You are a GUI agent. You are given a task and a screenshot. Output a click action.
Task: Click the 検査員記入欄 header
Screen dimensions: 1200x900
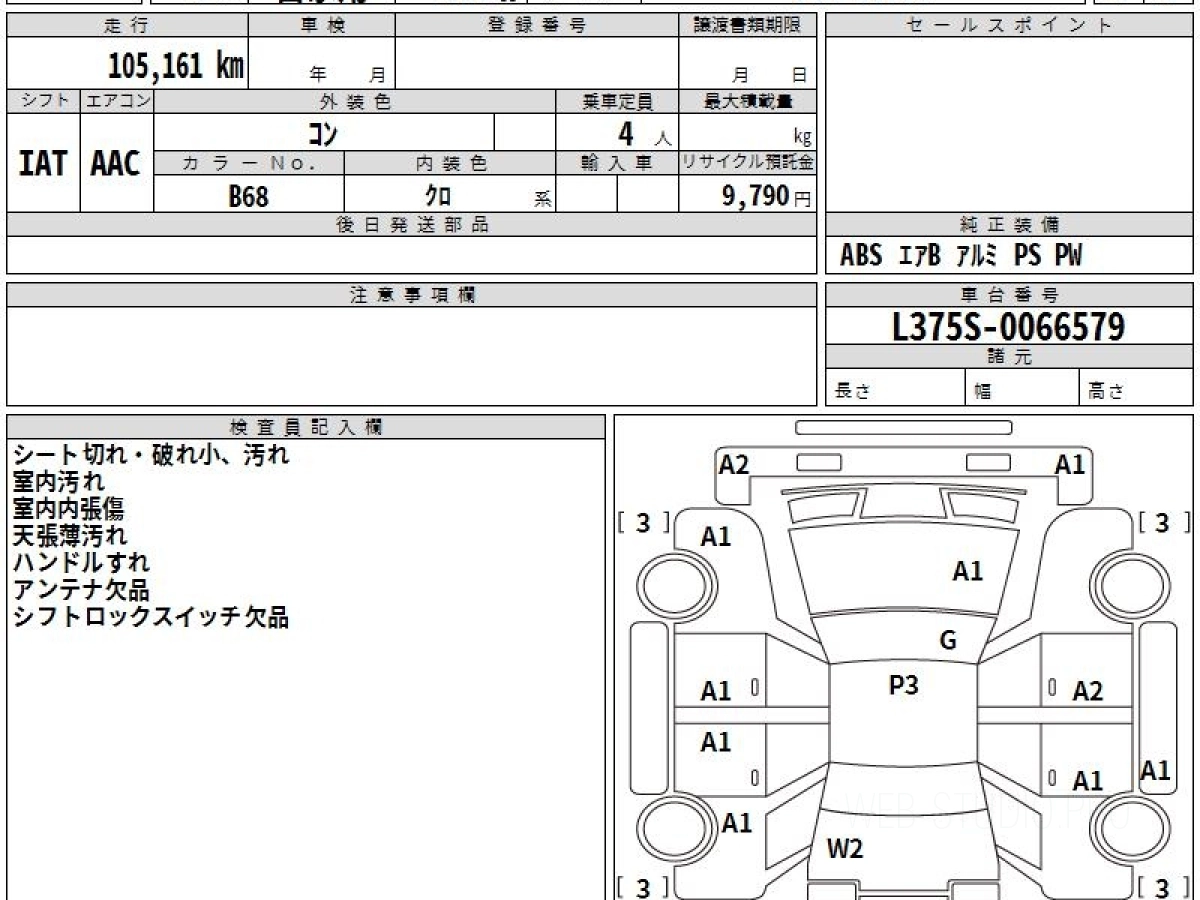coord(306,427)
